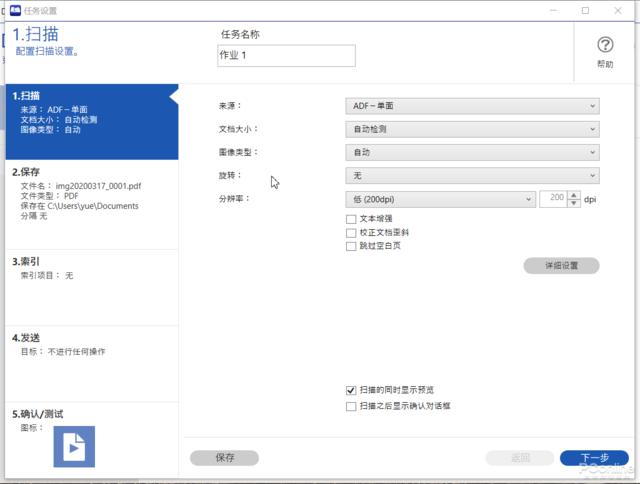Uncheck 扫描的同时显示预览 checkbox

click(x=350, y=390)
